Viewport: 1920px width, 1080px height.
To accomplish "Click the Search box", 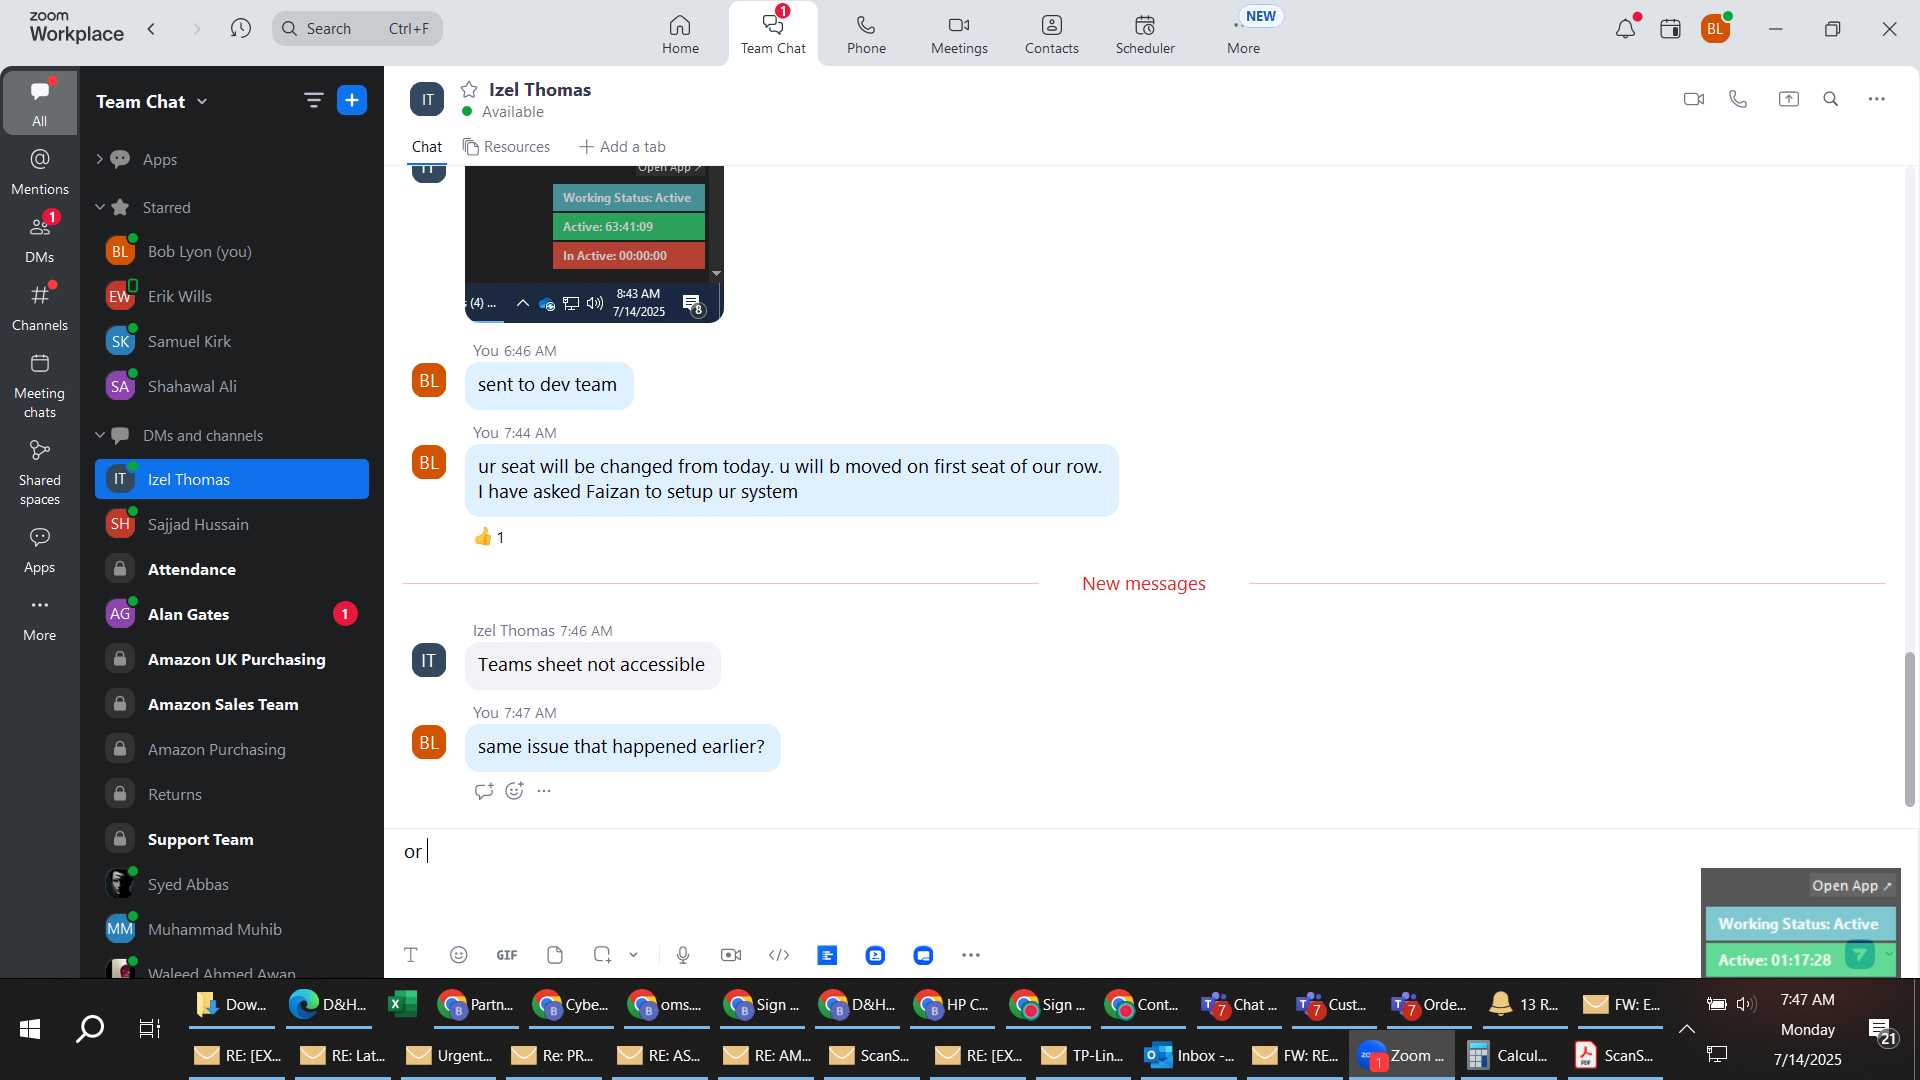I will [357, 28].
